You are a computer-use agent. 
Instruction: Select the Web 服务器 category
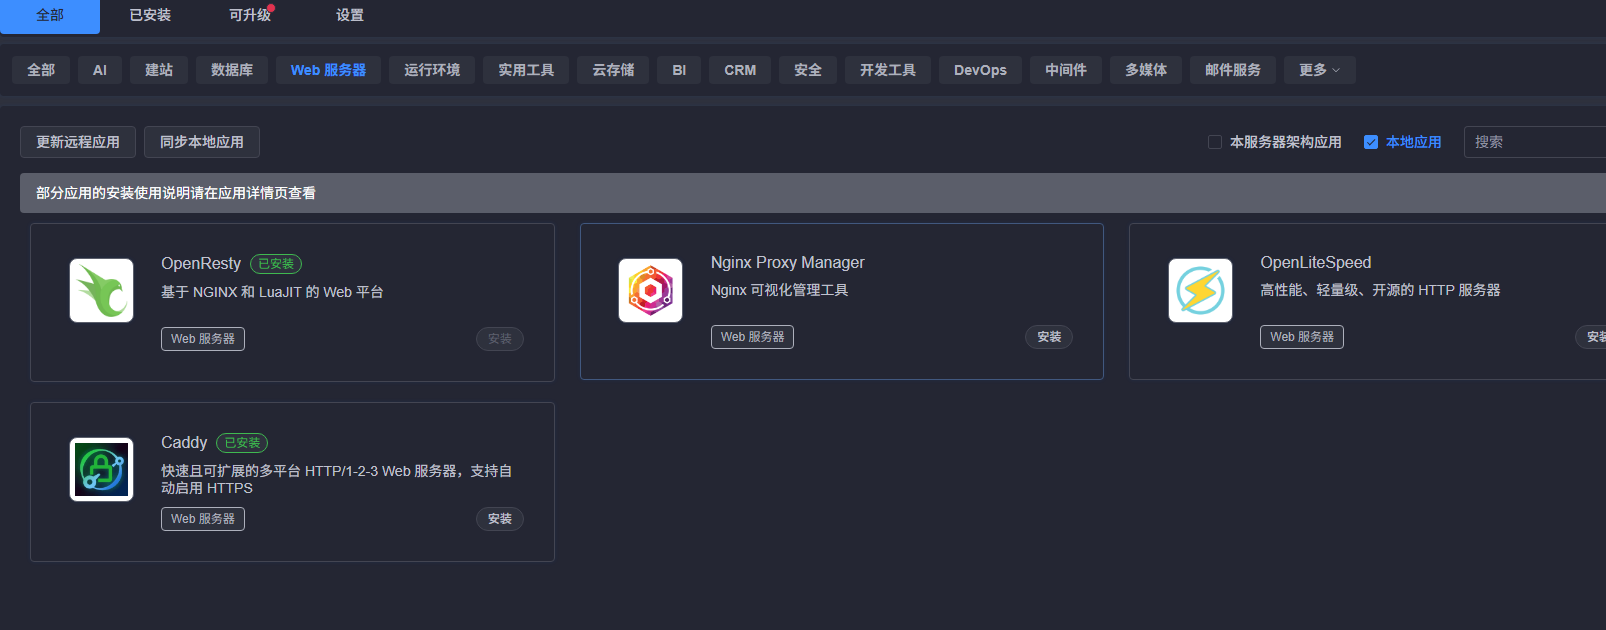coord(328,70)
